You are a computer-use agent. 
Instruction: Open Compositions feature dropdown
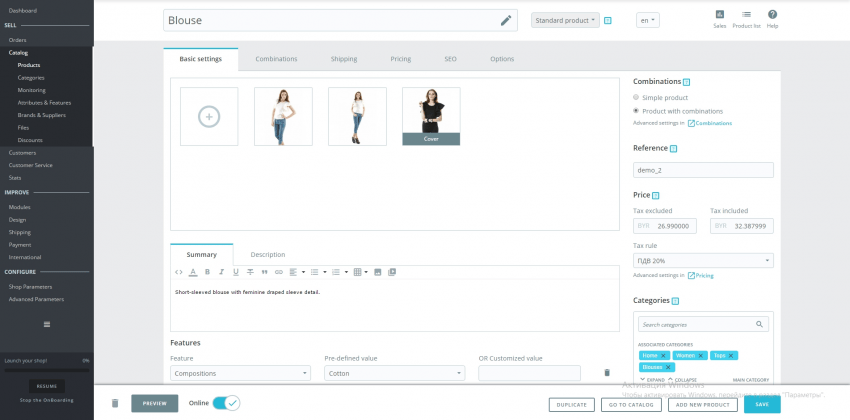(x=240, y=373)
